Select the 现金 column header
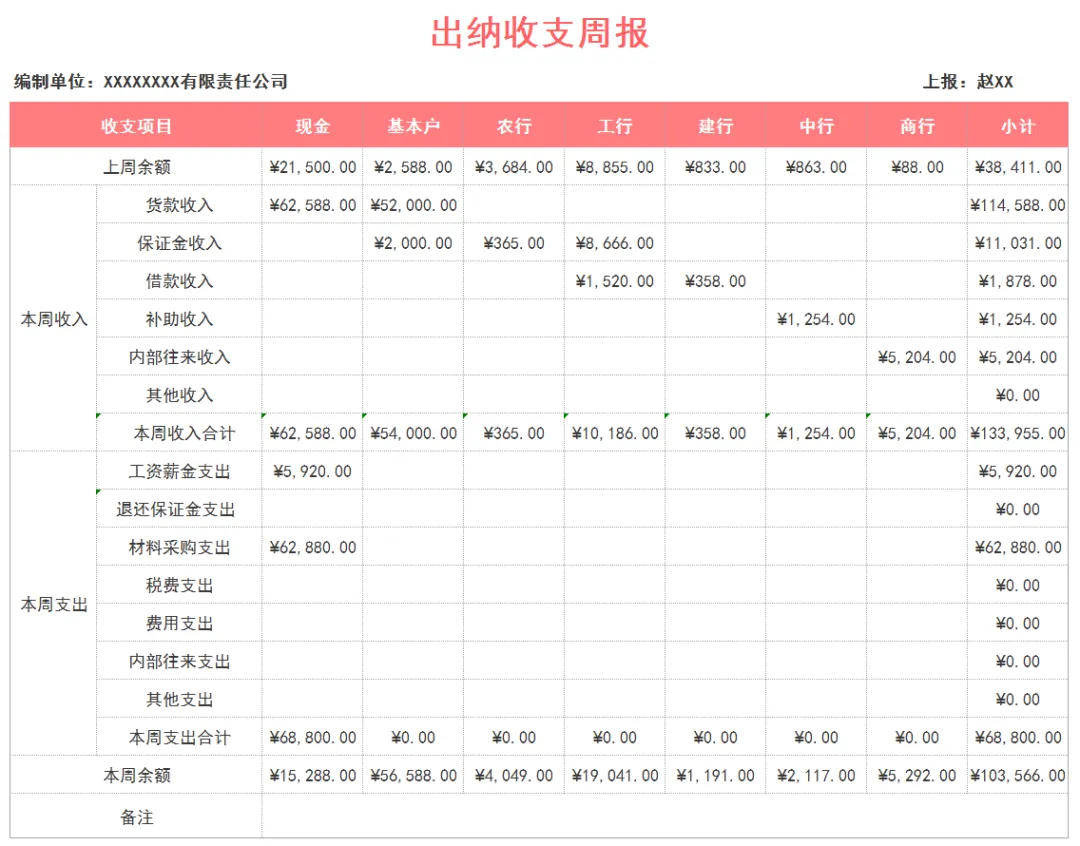Image resolution: width=1080 pixels, height=846 pixels. 313,125
